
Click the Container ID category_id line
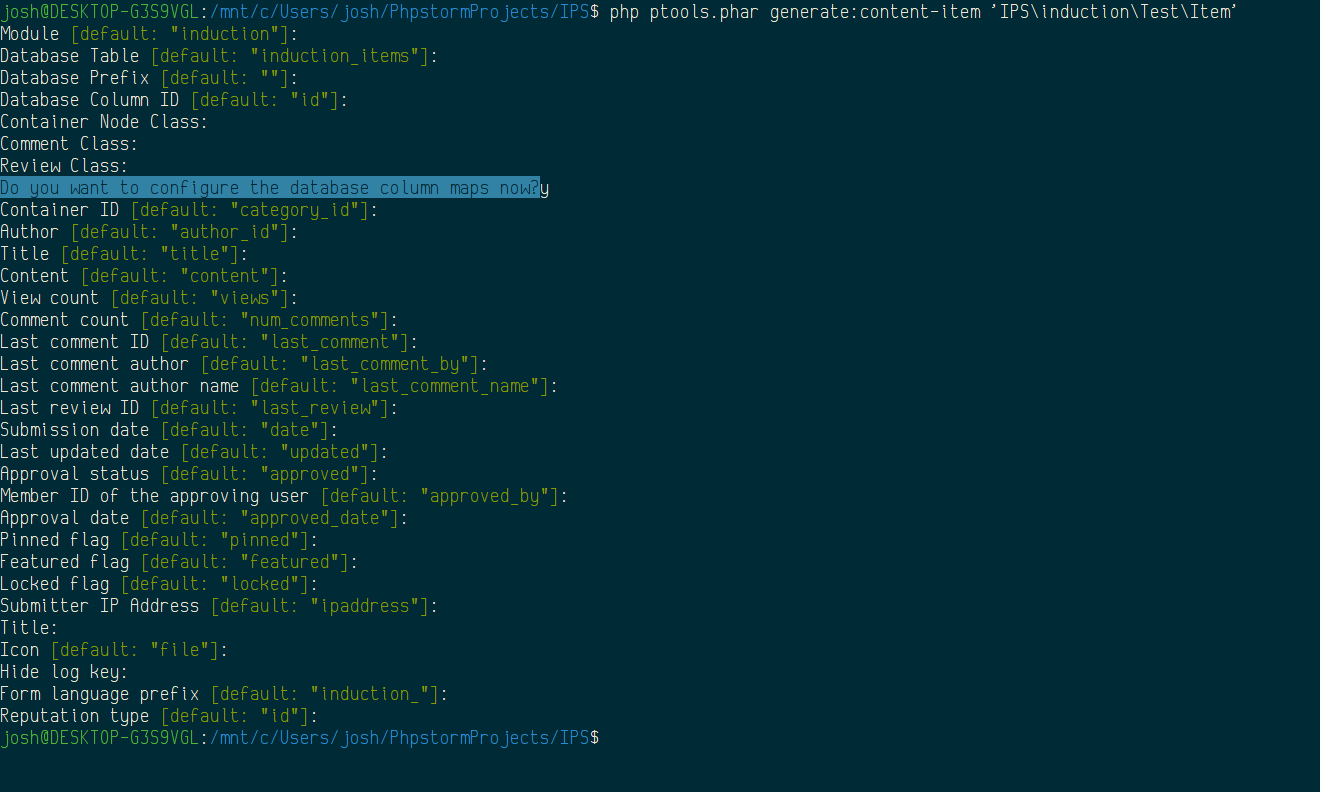tap(189, 210)
